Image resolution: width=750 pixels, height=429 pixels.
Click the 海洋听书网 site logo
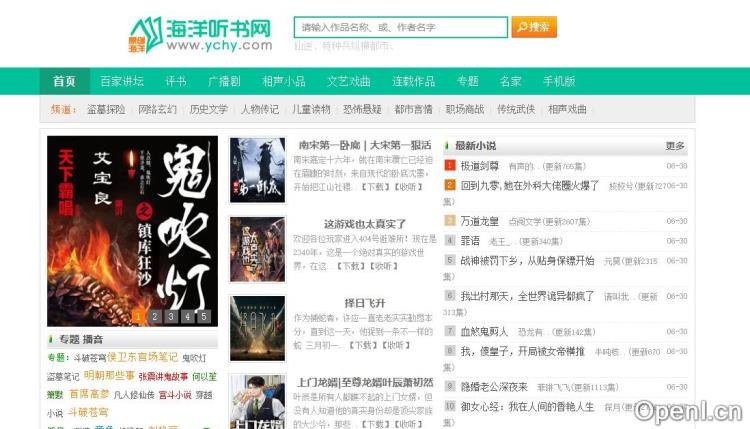coord(200,33)
